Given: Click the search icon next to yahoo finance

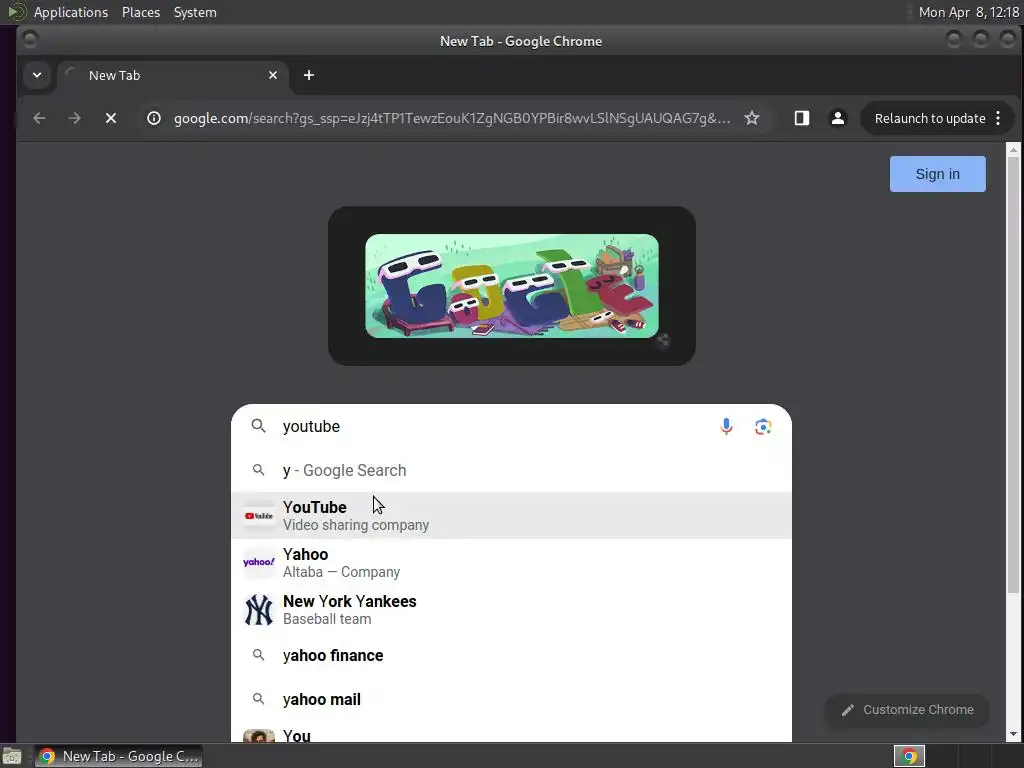Looking at the screenshot, I should pos(259,655).
